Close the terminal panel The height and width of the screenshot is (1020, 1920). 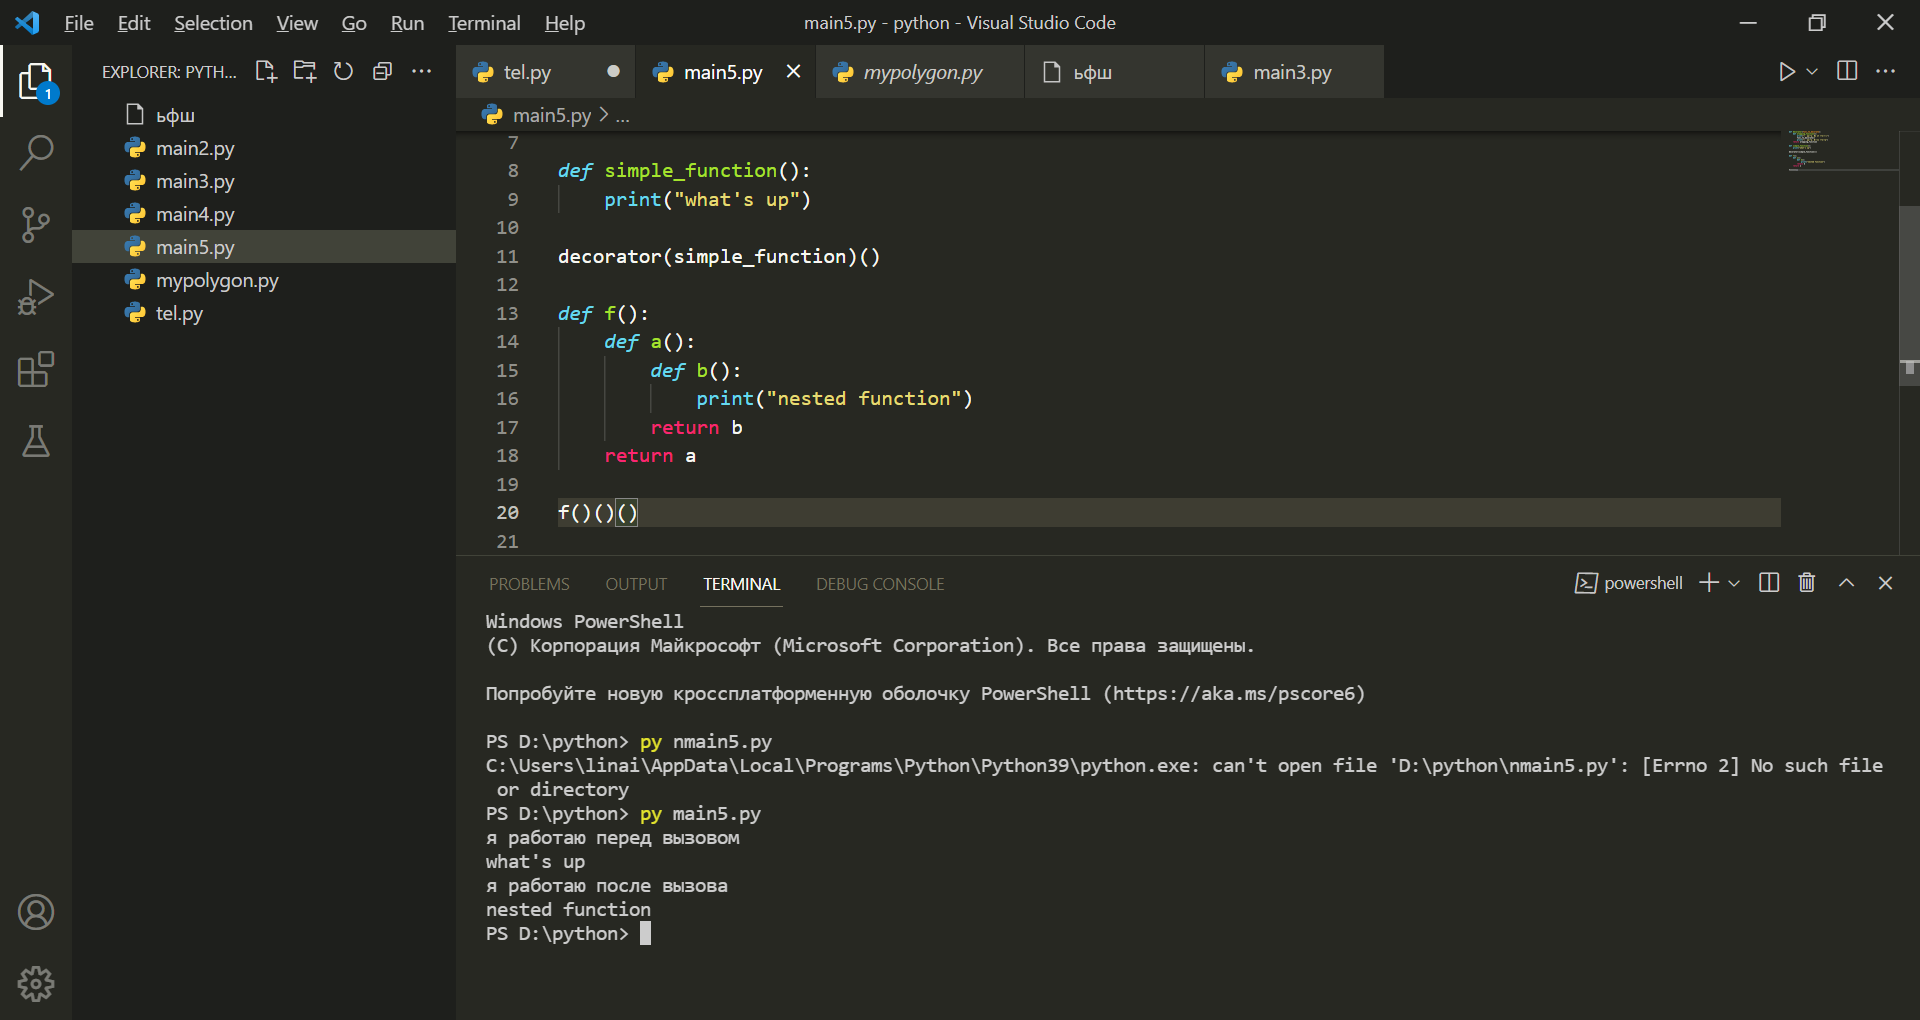click(x=1885, y=583)
